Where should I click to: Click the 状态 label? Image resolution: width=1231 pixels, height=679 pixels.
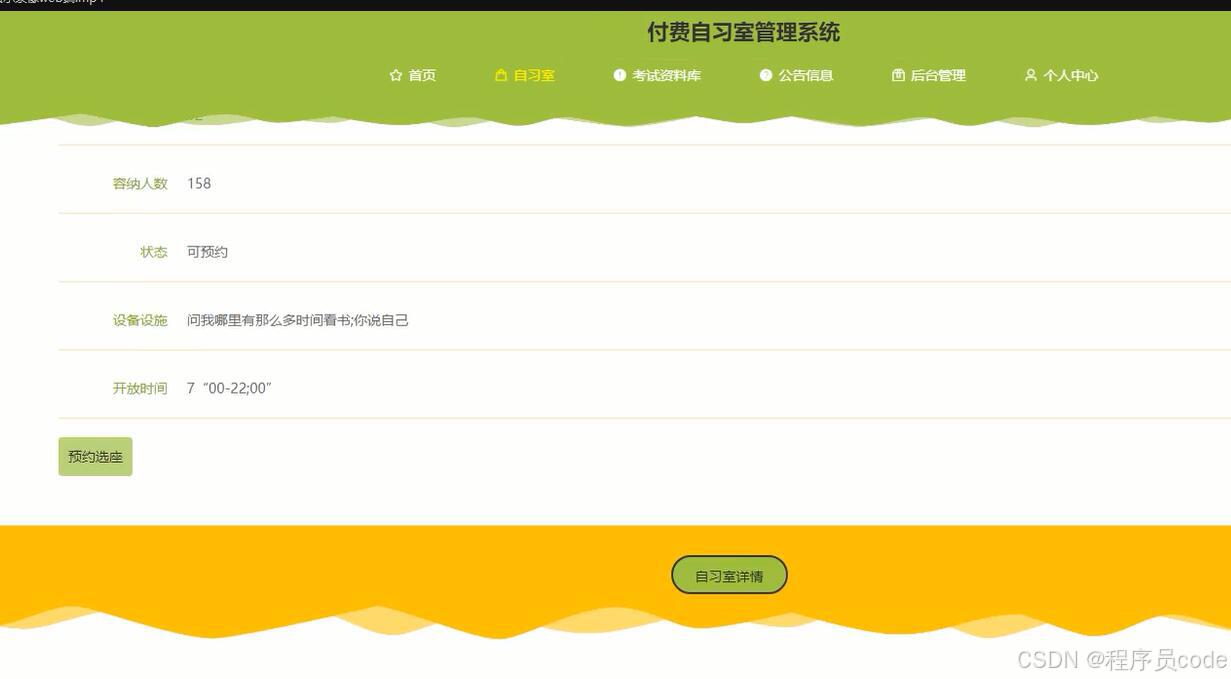[154, 252]
